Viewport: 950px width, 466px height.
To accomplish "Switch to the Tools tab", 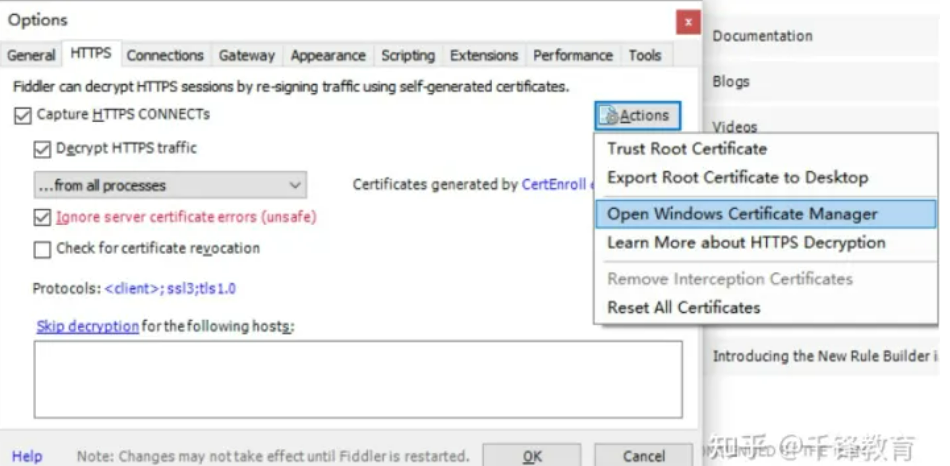I will (x=645, y=55).
